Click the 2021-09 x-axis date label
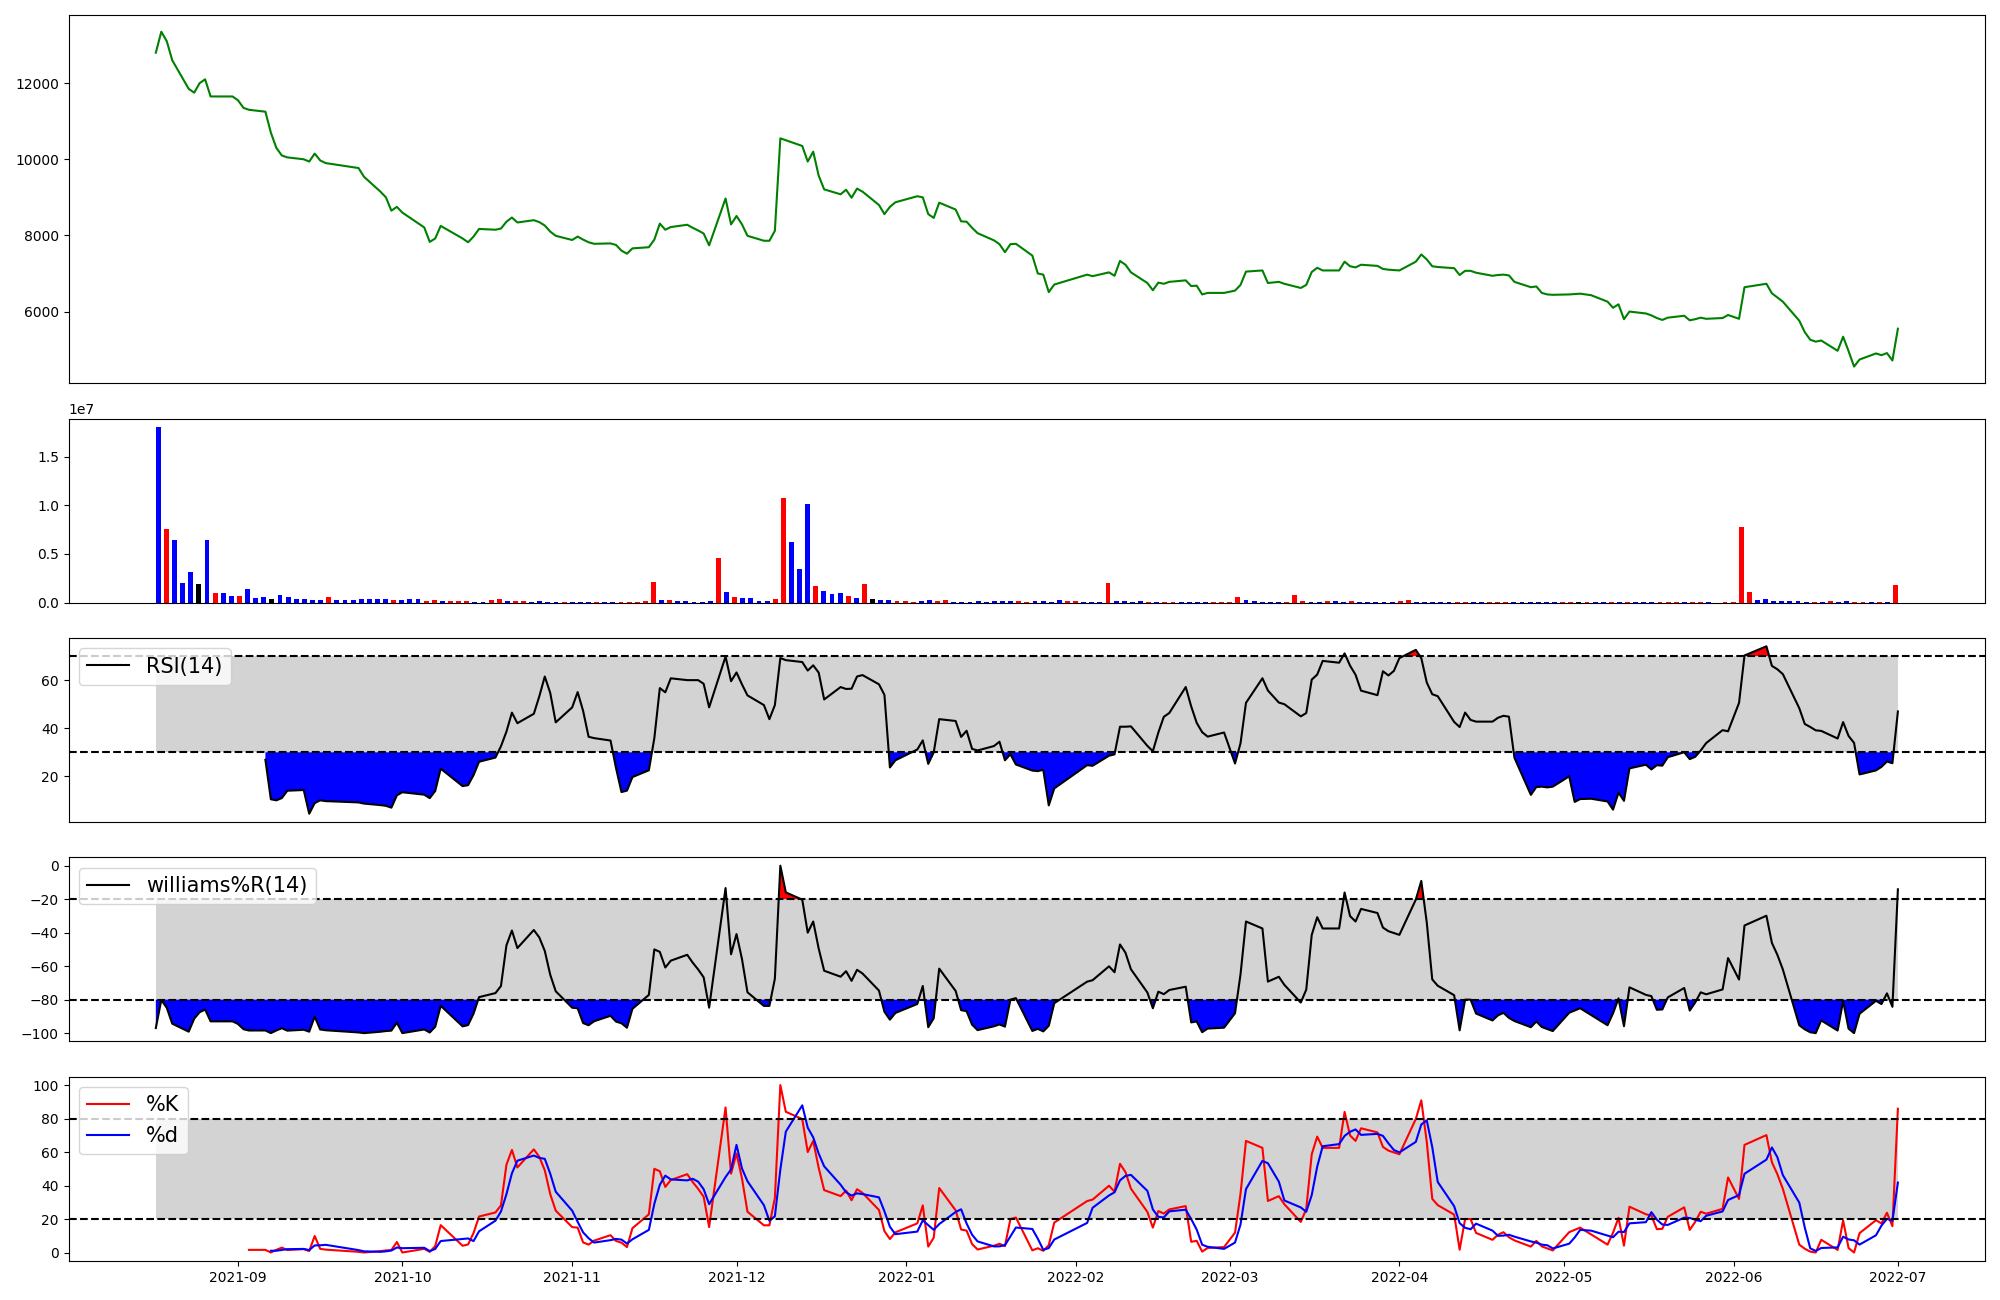This screenshot has height=1300, width=2000. (238, 1277)
